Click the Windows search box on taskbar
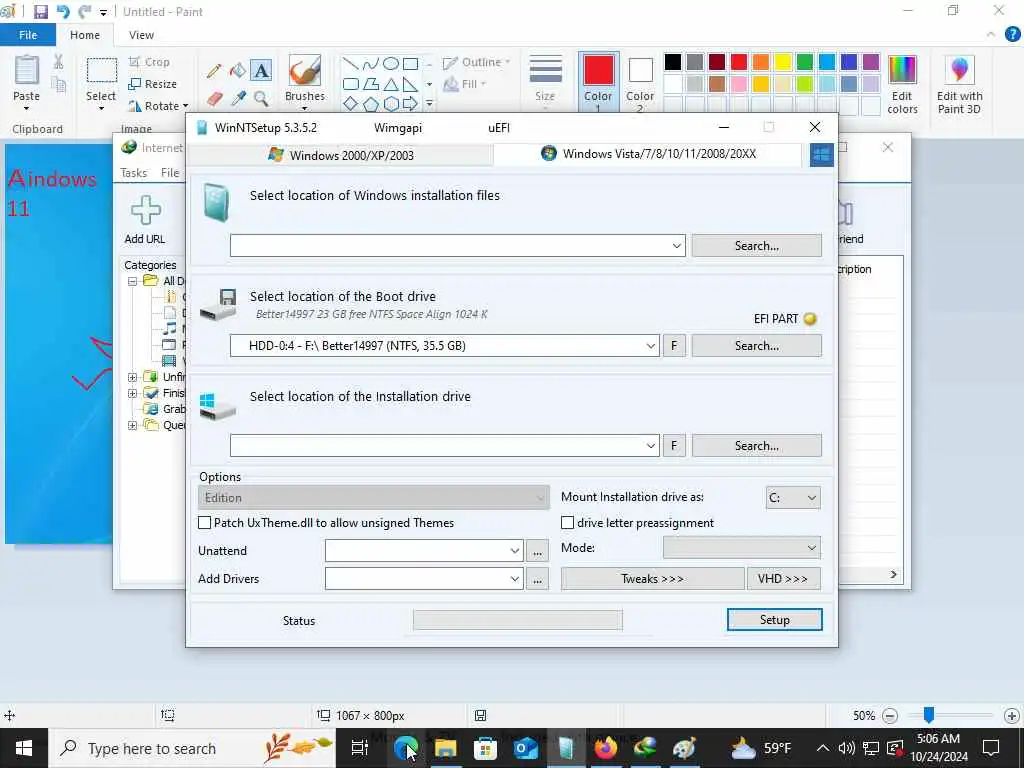Viewport: 1024px width, 768px height. point(192,748)
